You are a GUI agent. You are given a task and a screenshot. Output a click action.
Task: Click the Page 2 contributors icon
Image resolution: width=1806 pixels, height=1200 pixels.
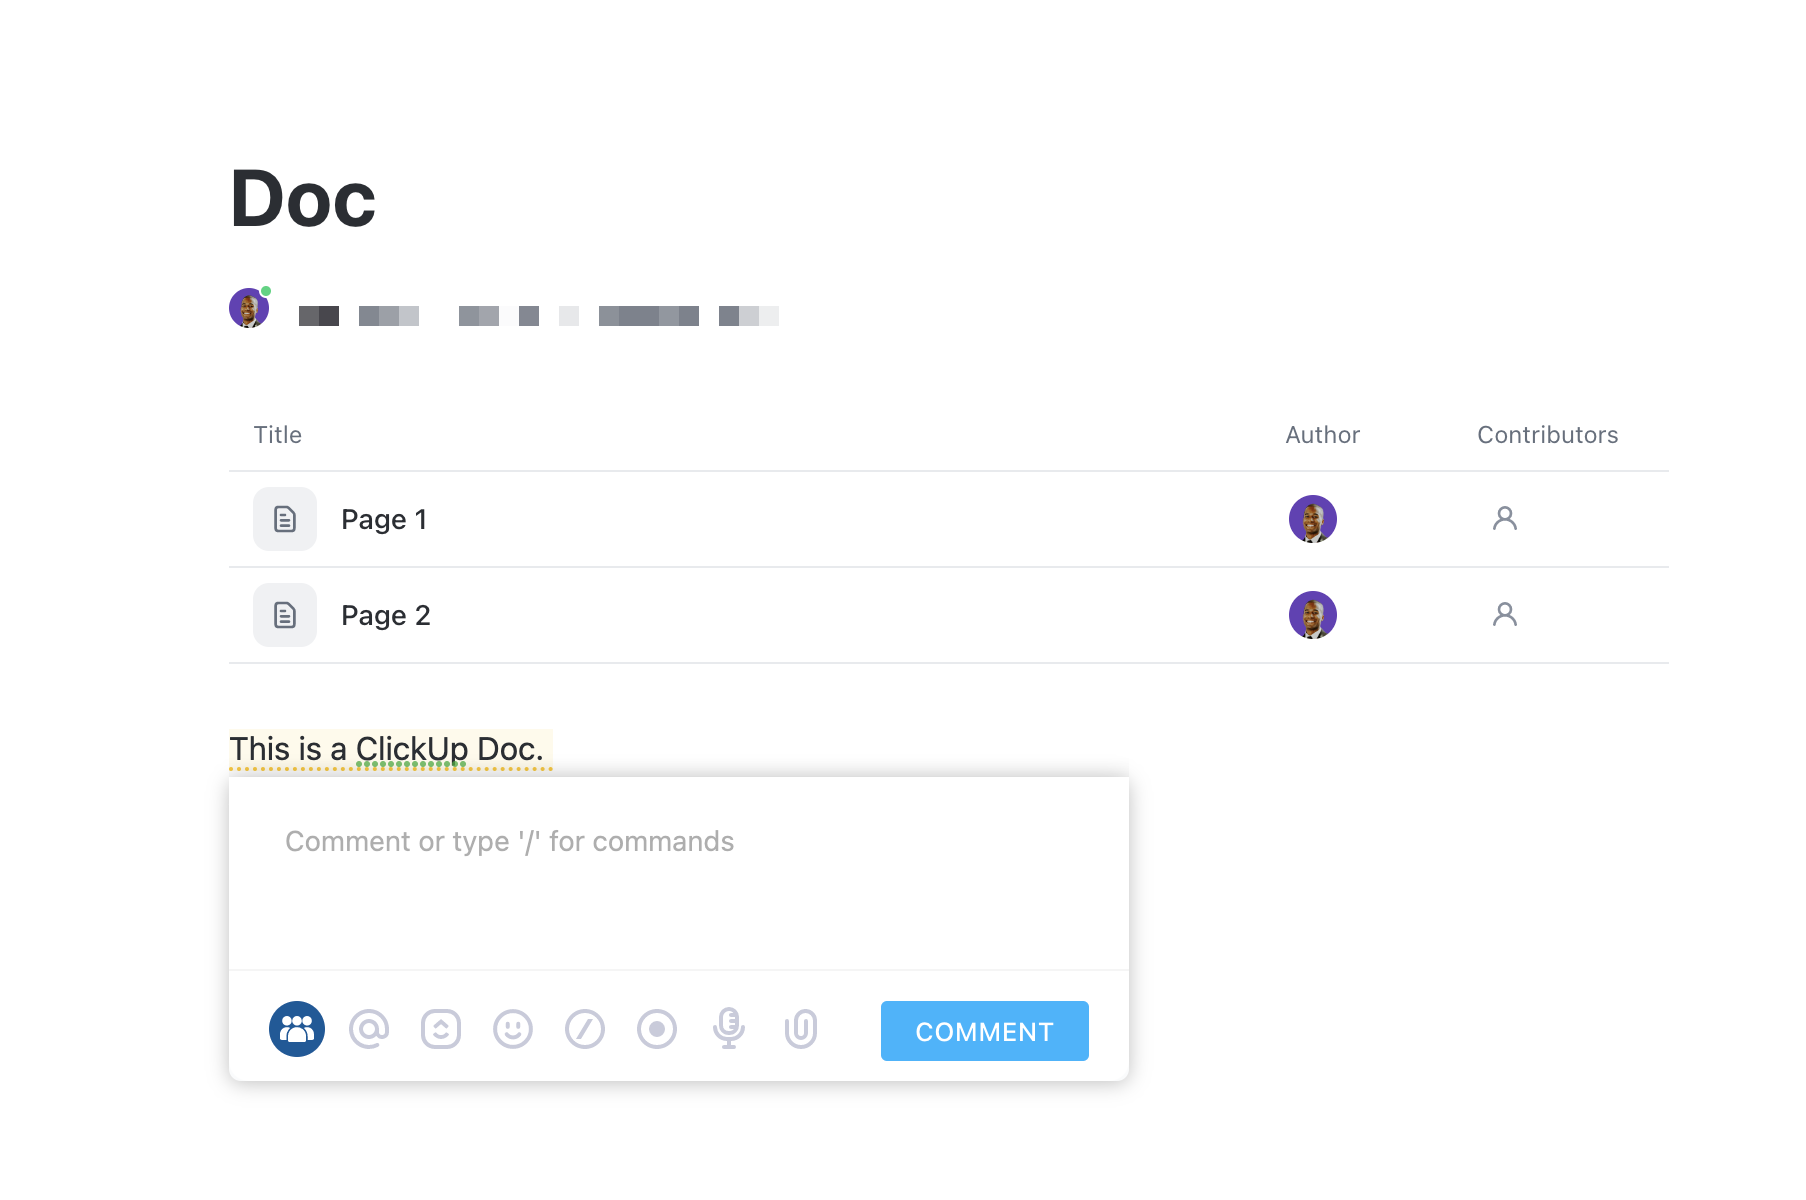1505,614
